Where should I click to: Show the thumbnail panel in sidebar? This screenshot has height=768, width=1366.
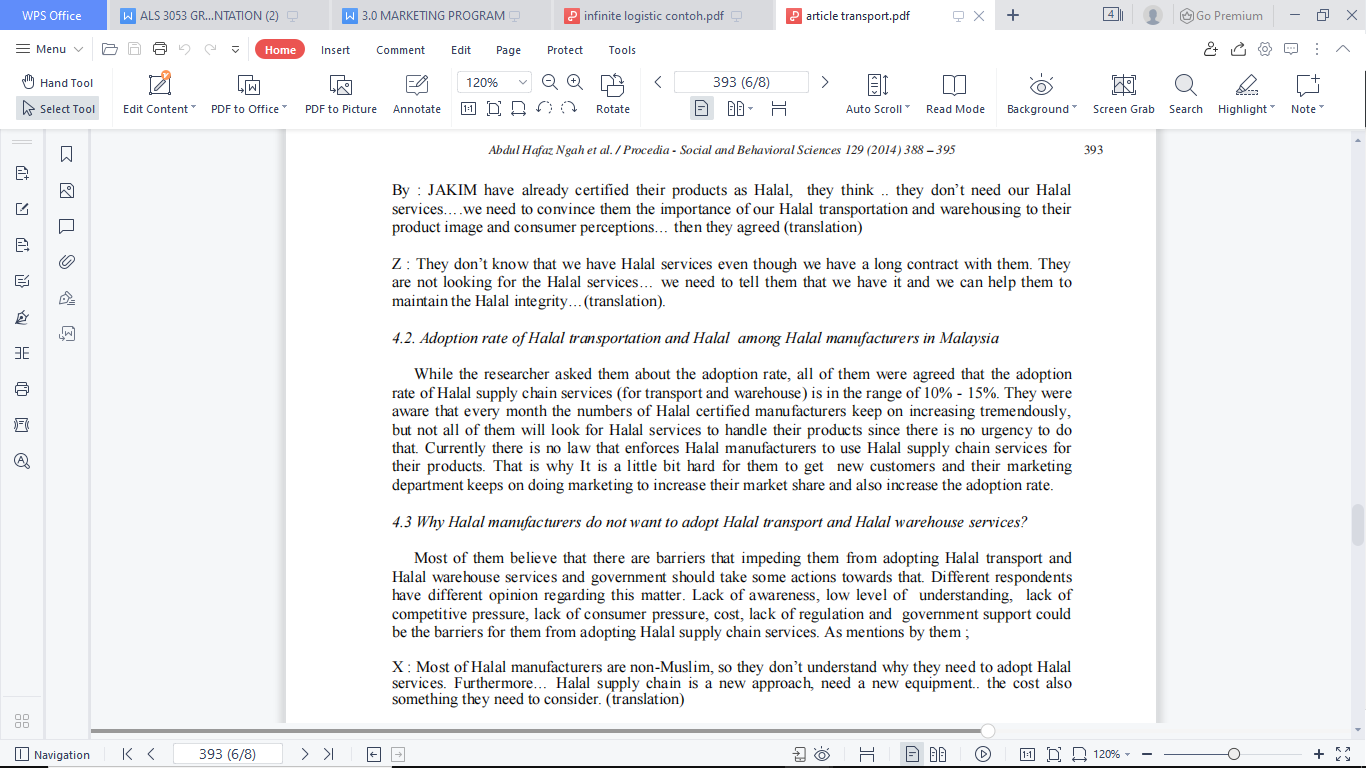click(67, 190)
